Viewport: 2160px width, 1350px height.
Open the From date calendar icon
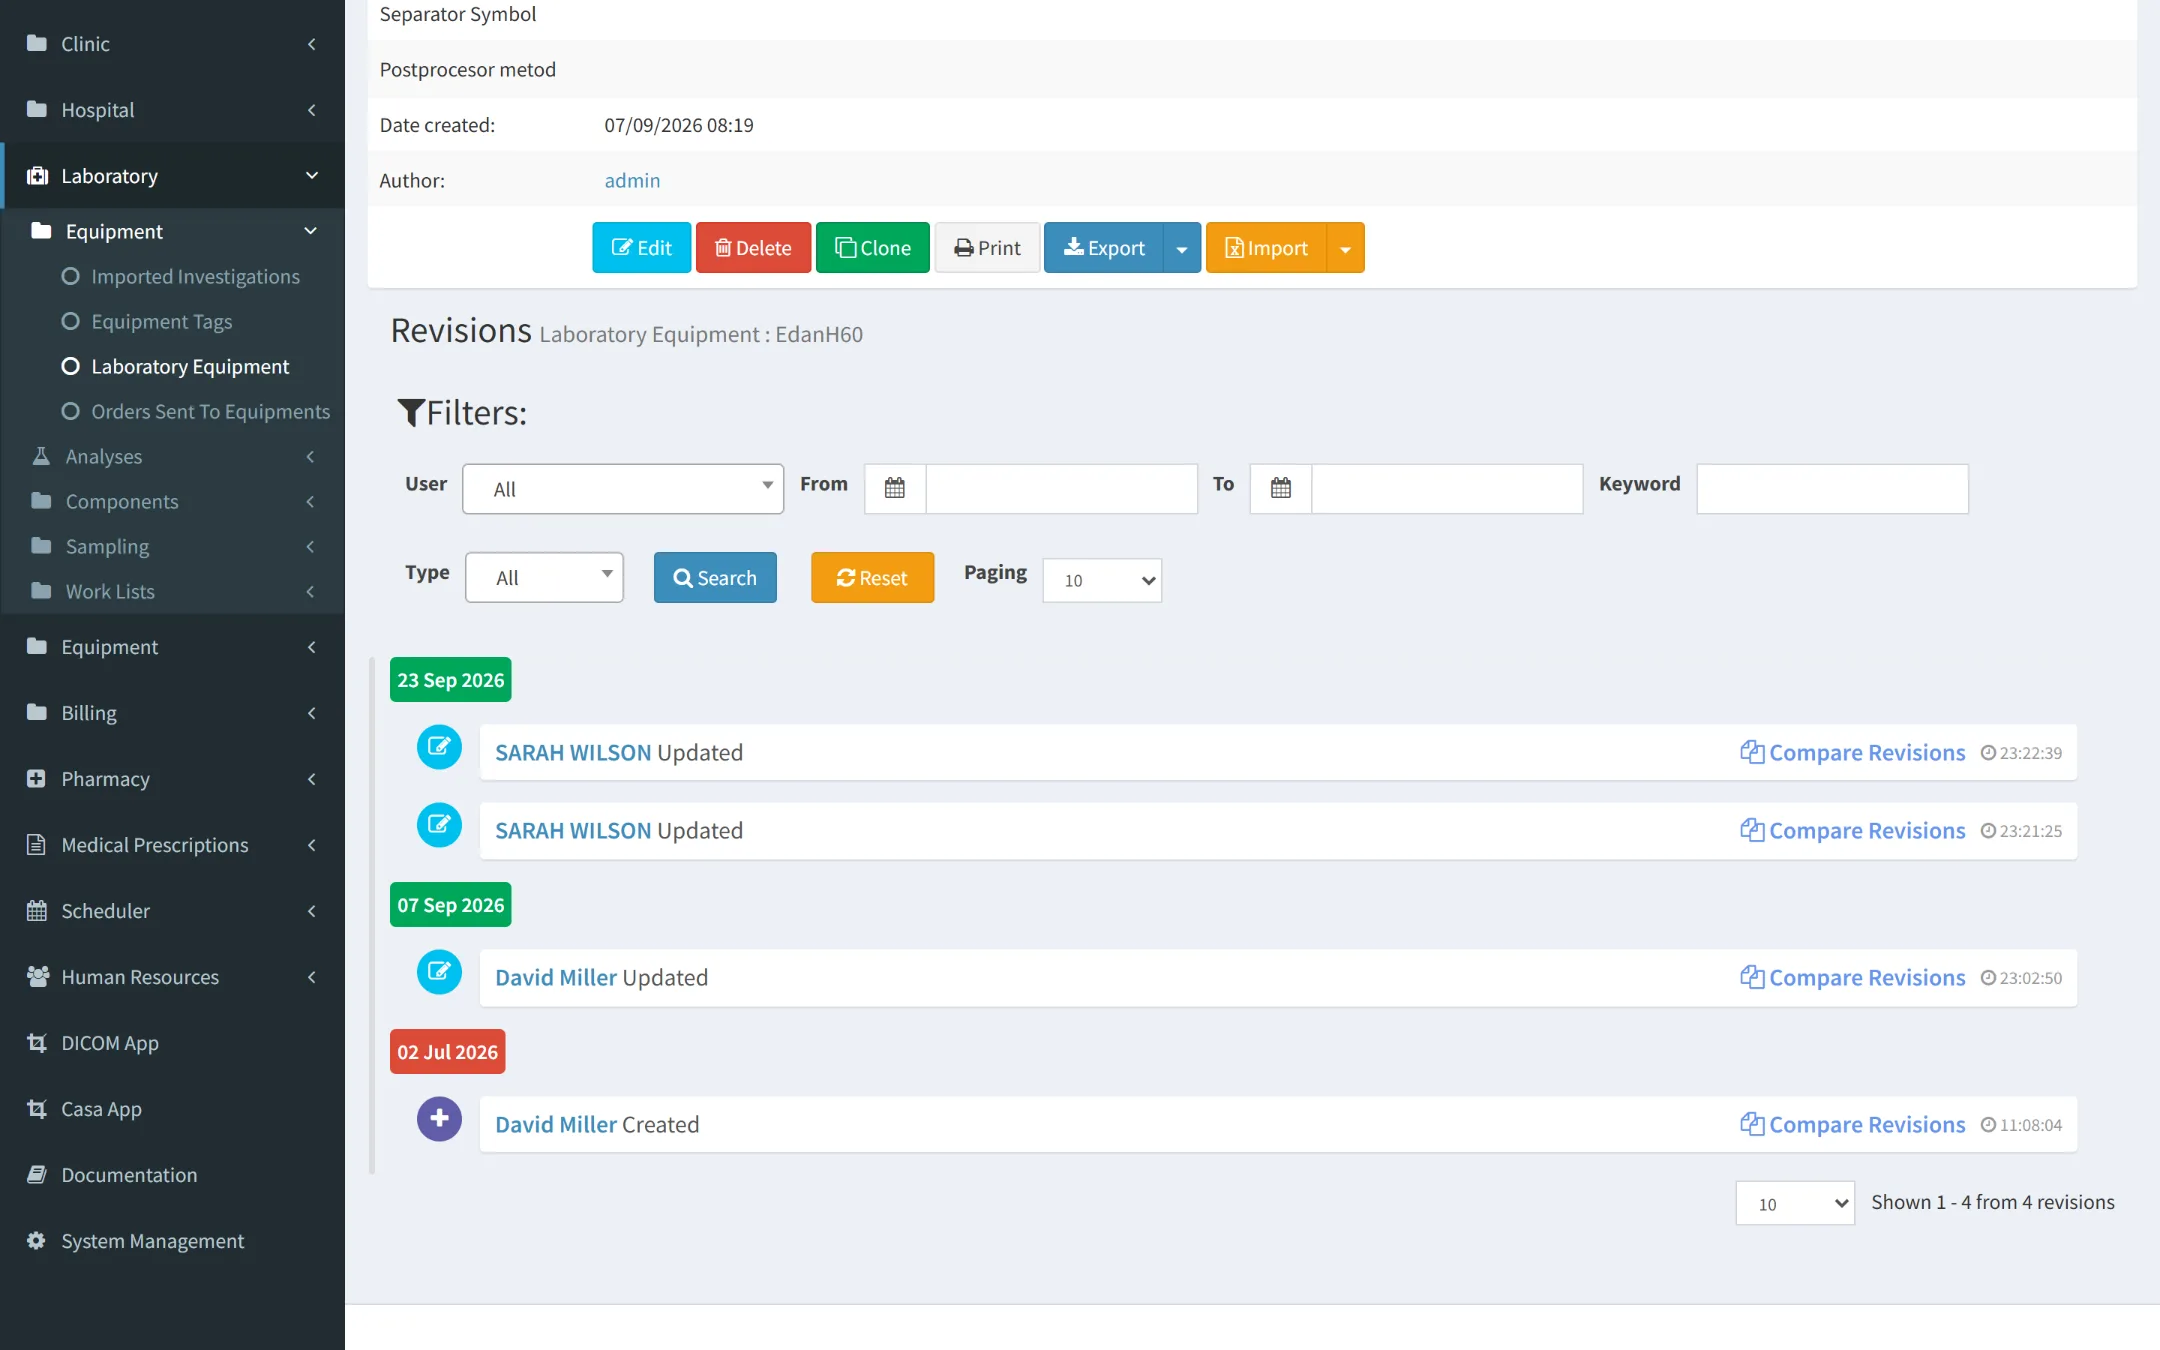pos(895,489)
